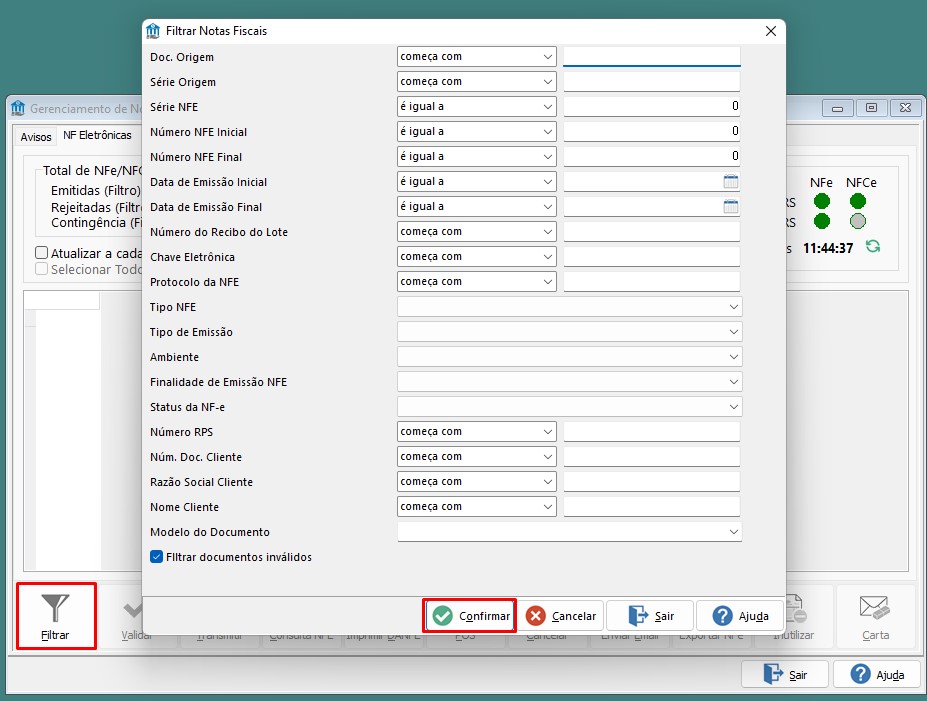Click the Filtrar funnel icon in main window
This screenshot has width=927, height=701.
[x=55, y=608]
